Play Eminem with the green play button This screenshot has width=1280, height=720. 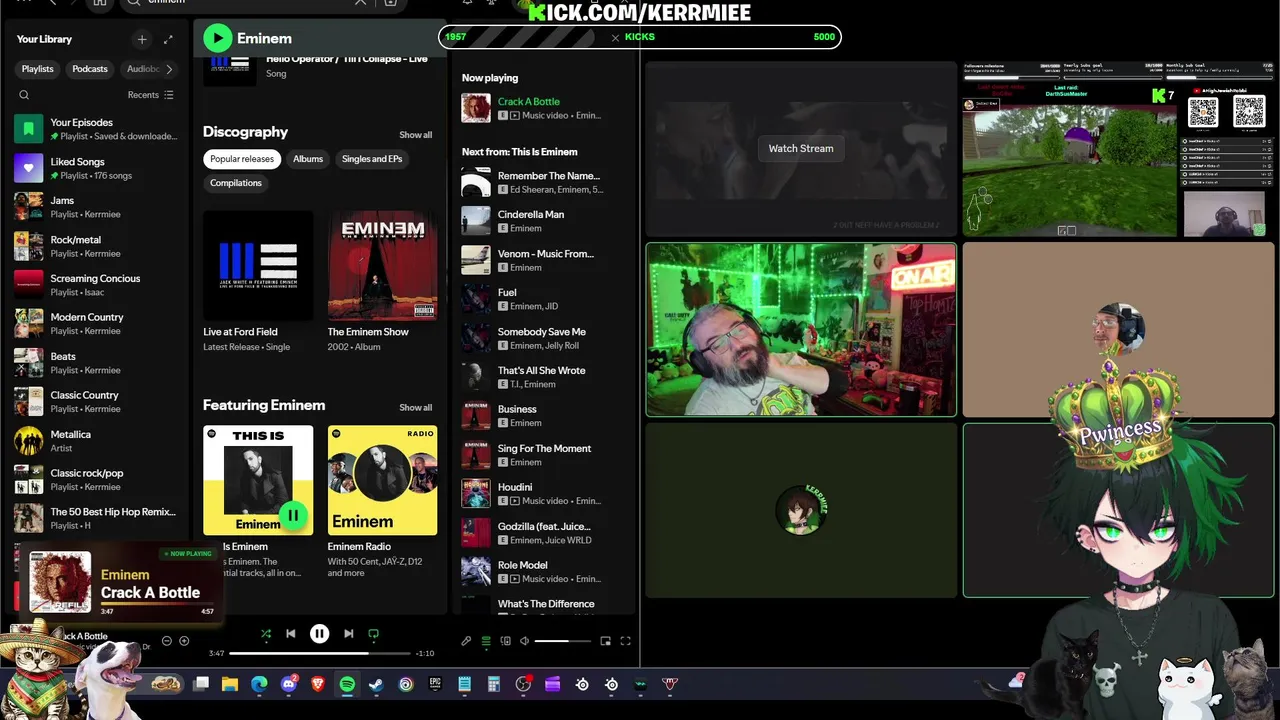pyautogui.click(x=217, y=38)
